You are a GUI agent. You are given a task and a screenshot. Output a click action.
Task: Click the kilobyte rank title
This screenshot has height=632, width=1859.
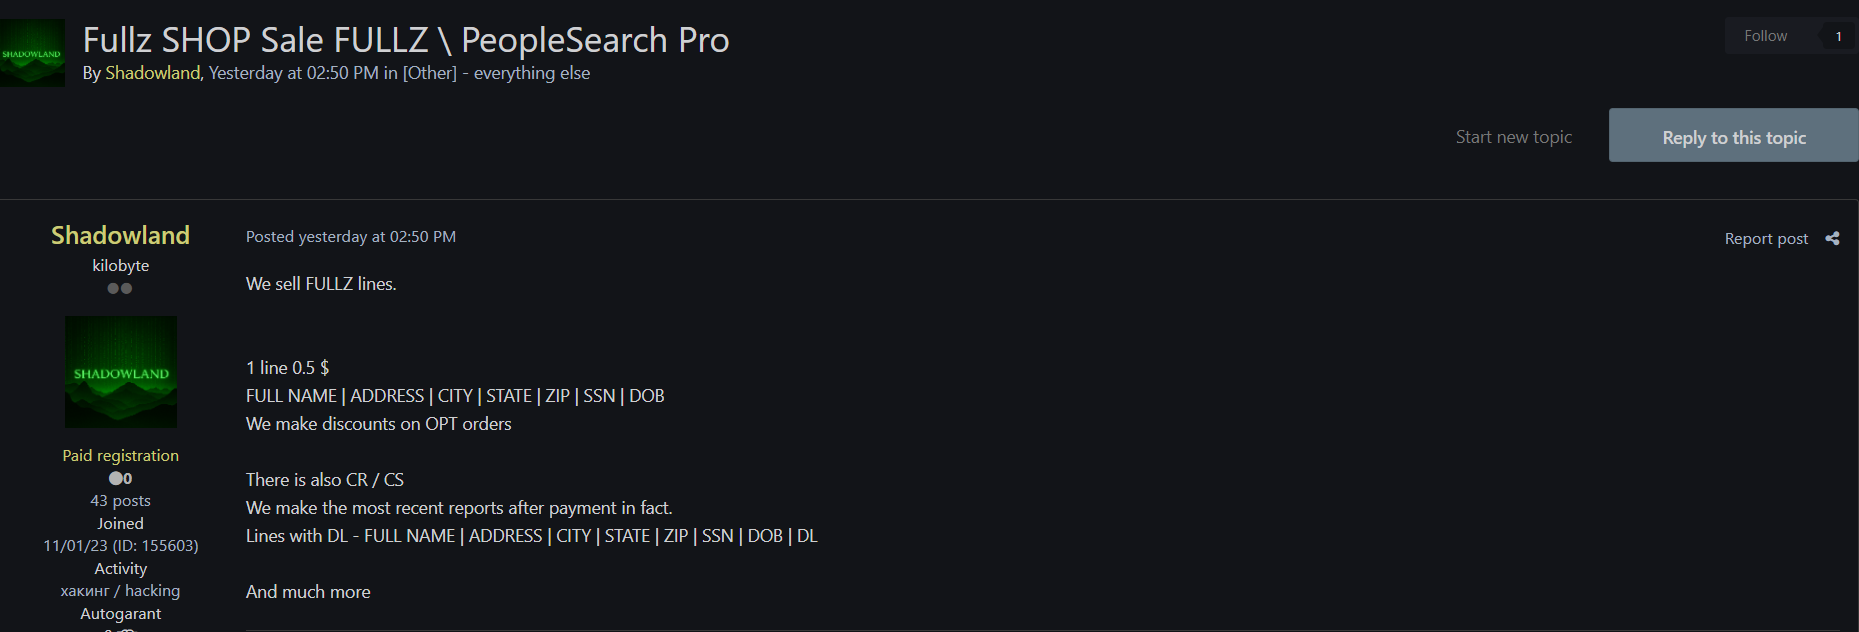click(121, 265)
